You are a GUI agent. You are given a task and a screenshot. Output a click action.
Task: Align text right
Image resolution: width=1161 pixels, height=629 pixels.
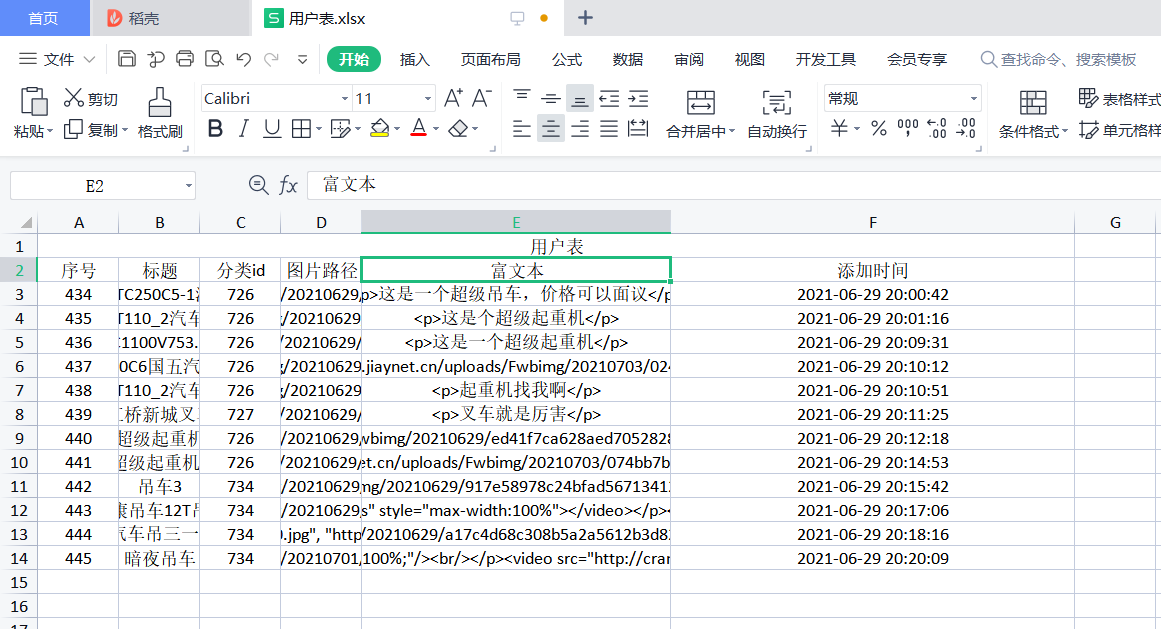click(x=580, y=129)
